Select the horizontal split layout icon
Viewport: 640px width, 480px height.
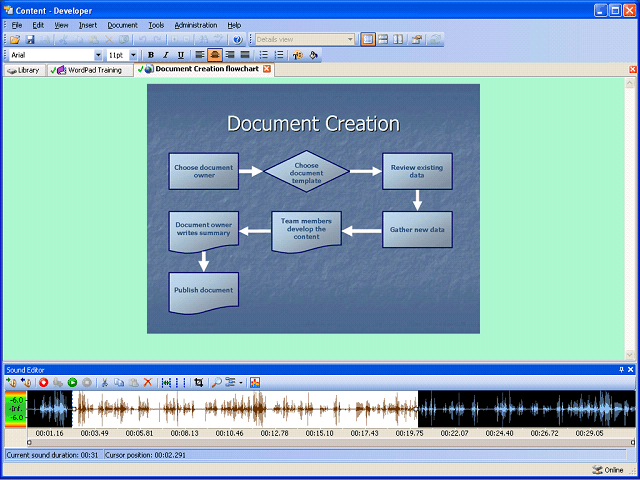pyautogui.click(x=382, y=40)
